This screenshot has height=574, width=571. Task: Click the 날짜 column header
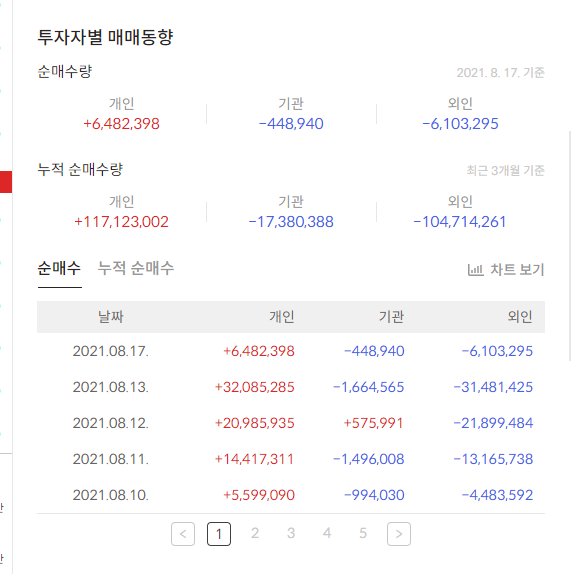click(111, 317)
